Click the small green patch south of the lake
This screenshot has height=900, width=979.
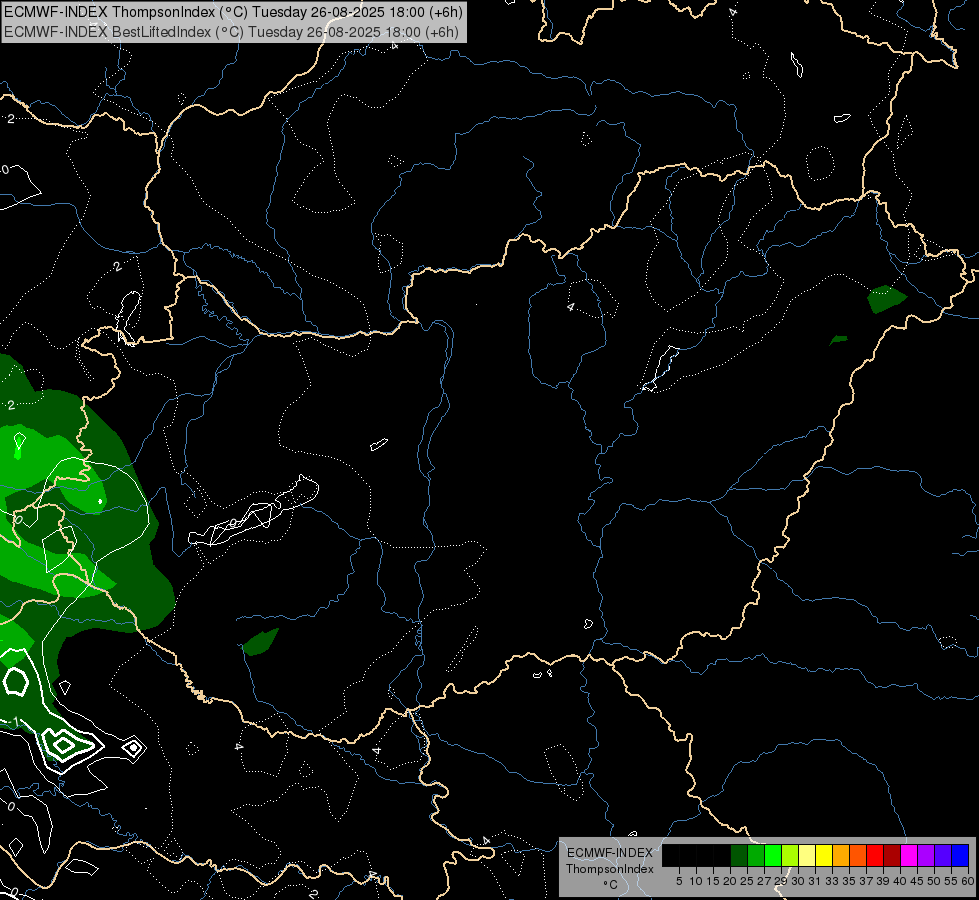260,642
